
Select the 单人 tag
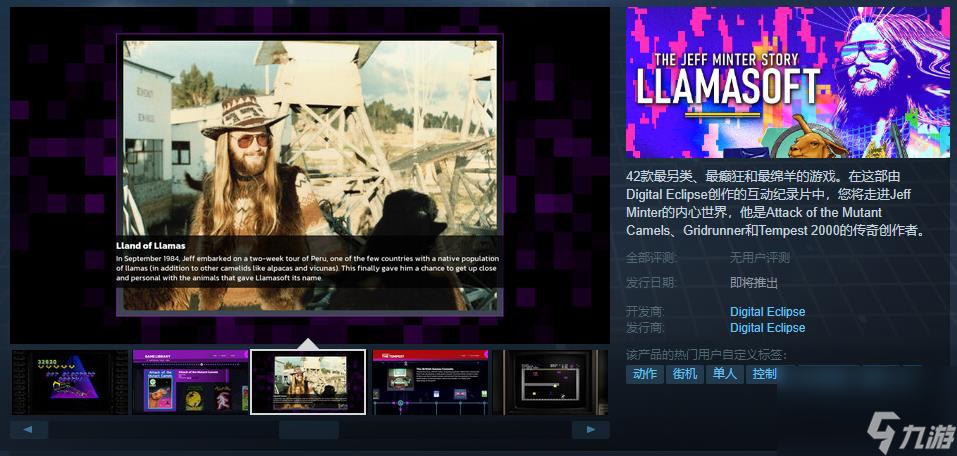pyautogui.click(x=724, y=374)
